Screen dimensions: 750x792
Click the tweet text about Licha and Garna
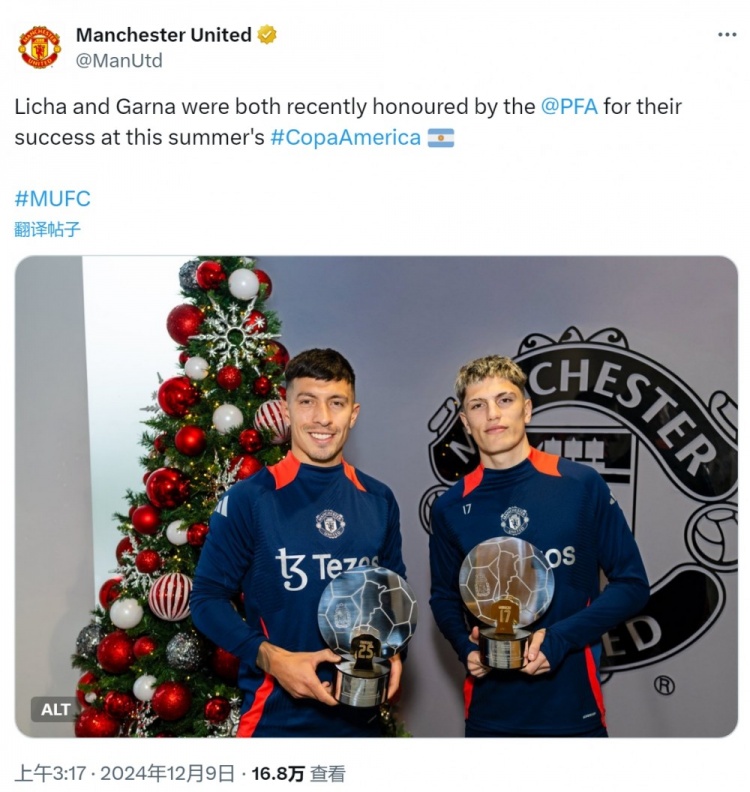(x=348, y=122)
